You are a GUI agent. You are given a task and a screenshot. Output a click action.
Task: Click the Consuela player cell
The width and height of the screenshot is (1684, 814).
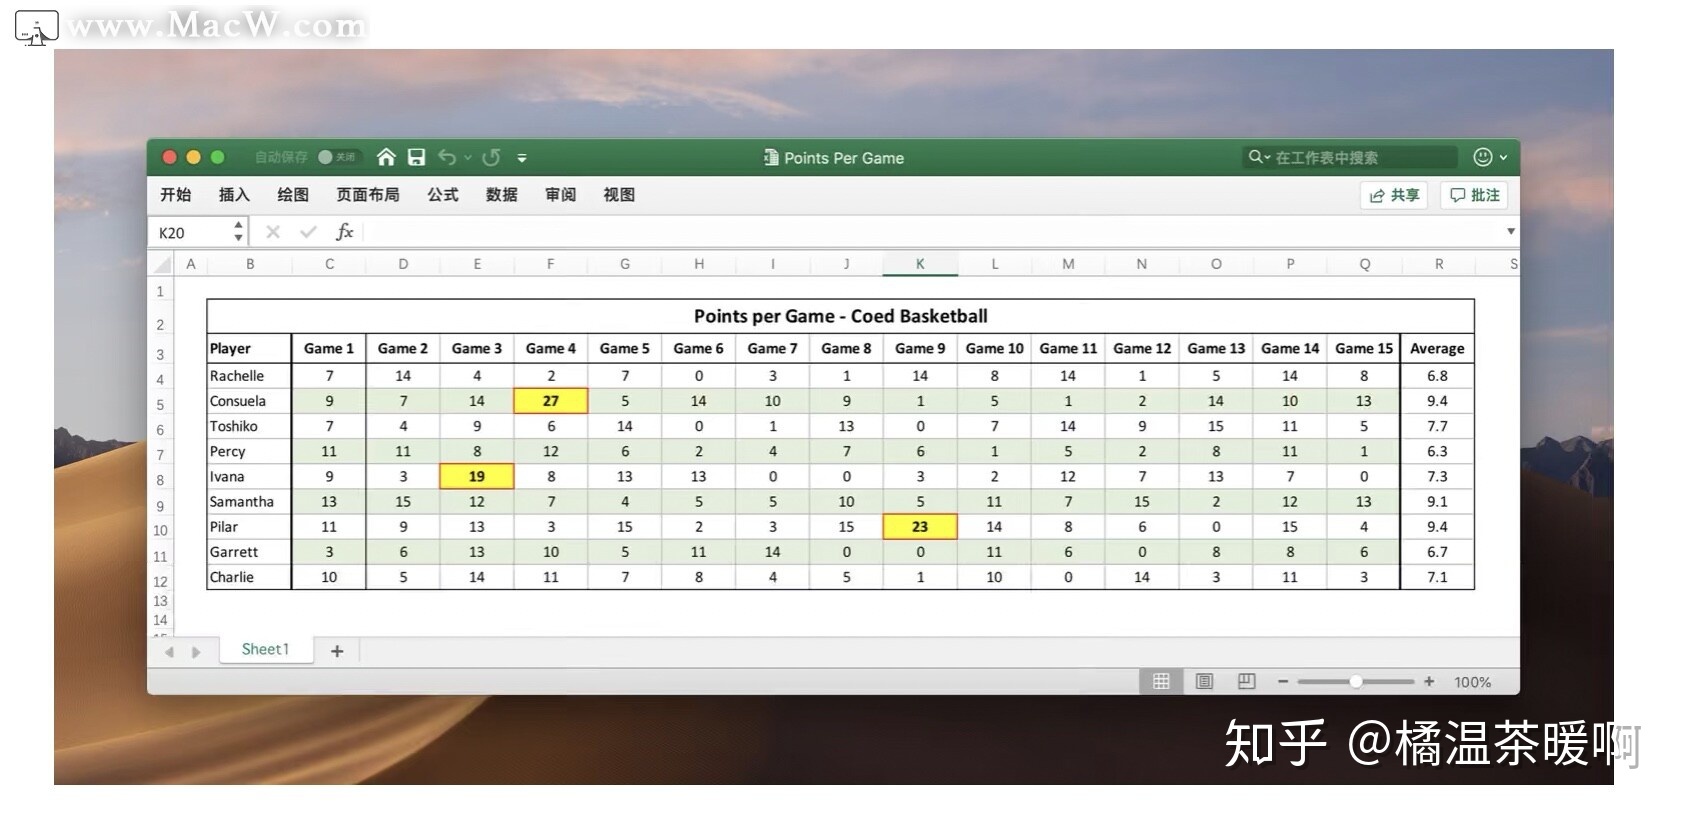249,401
